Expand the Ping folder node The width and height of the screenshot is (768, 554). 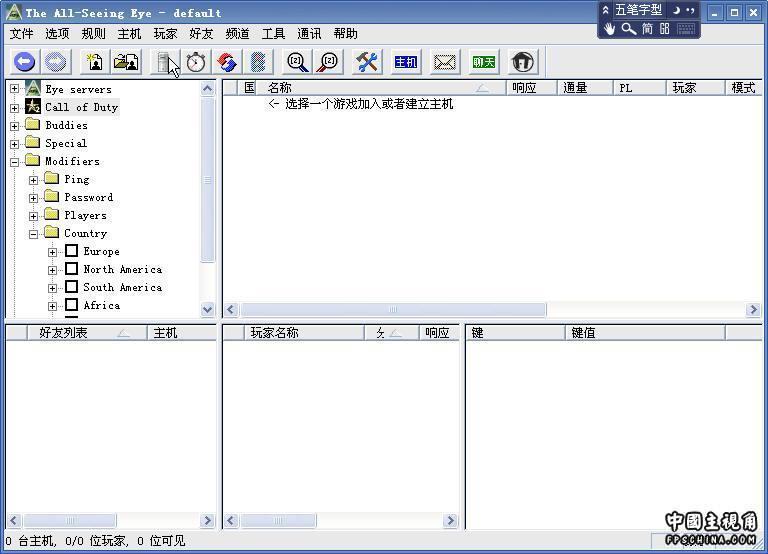[x=33, y=180]
